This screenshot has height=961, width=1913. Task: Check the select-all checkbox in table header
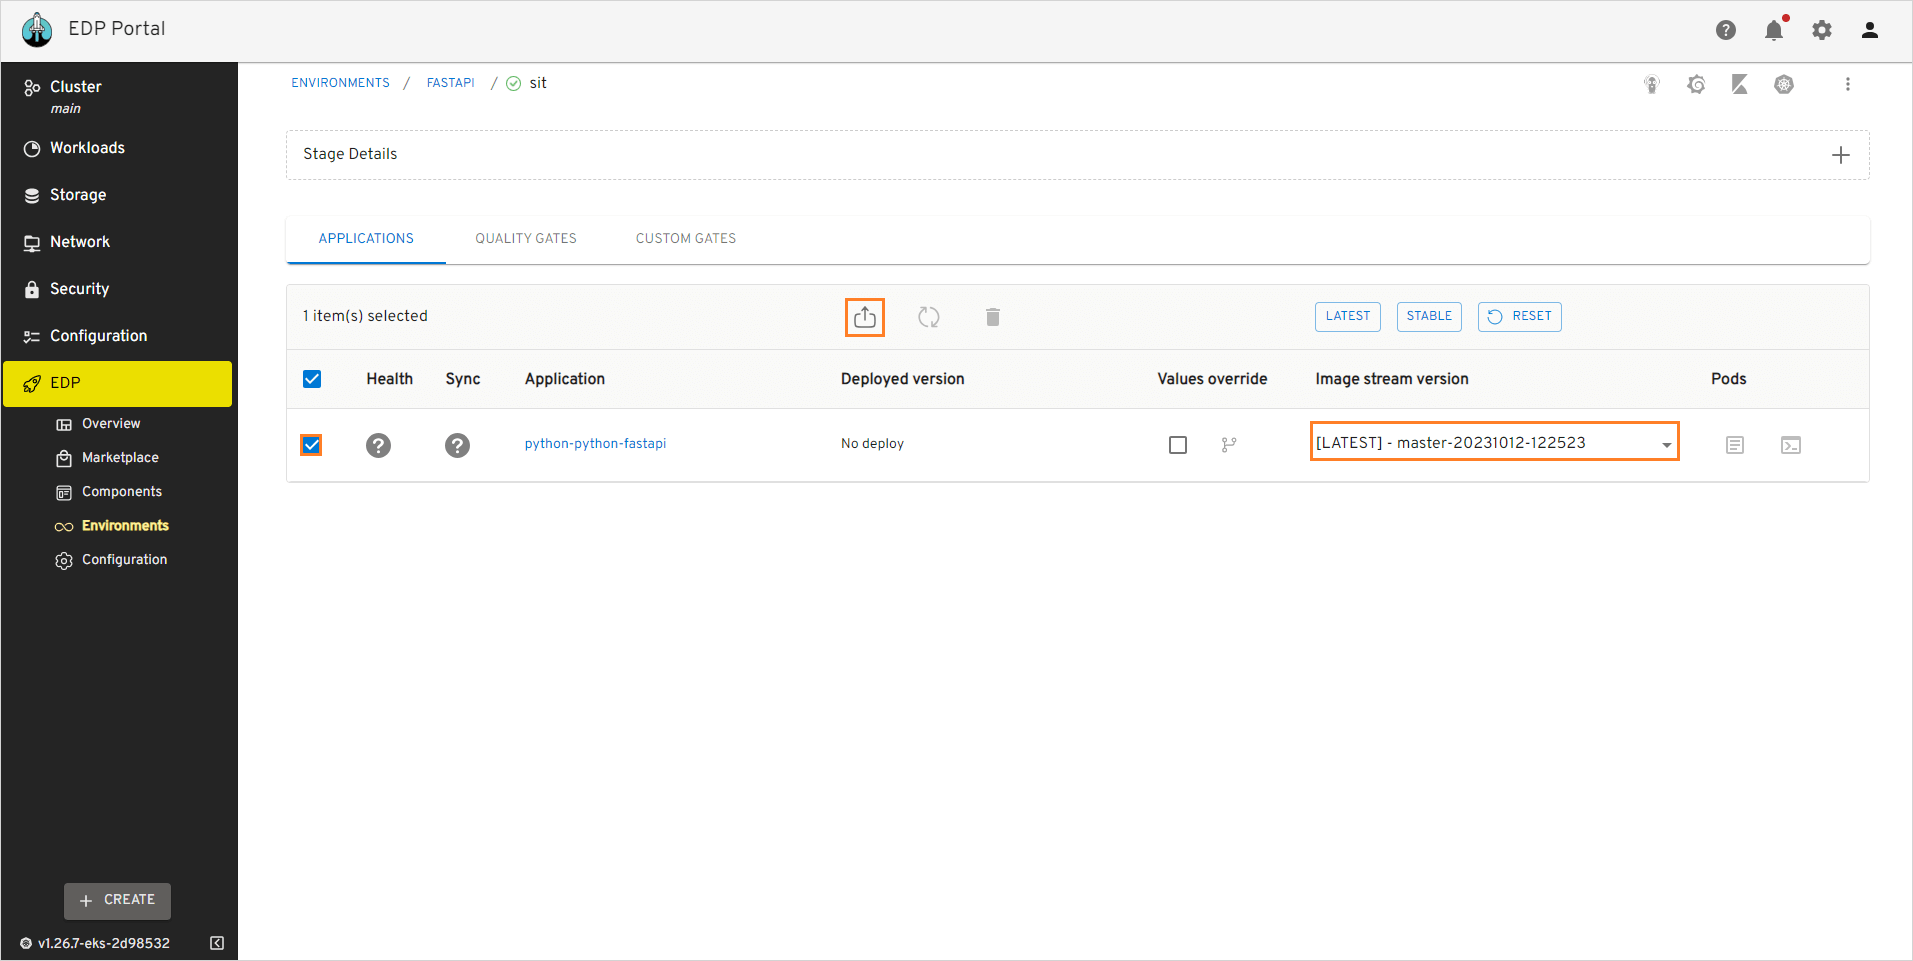tap(312, 378)
